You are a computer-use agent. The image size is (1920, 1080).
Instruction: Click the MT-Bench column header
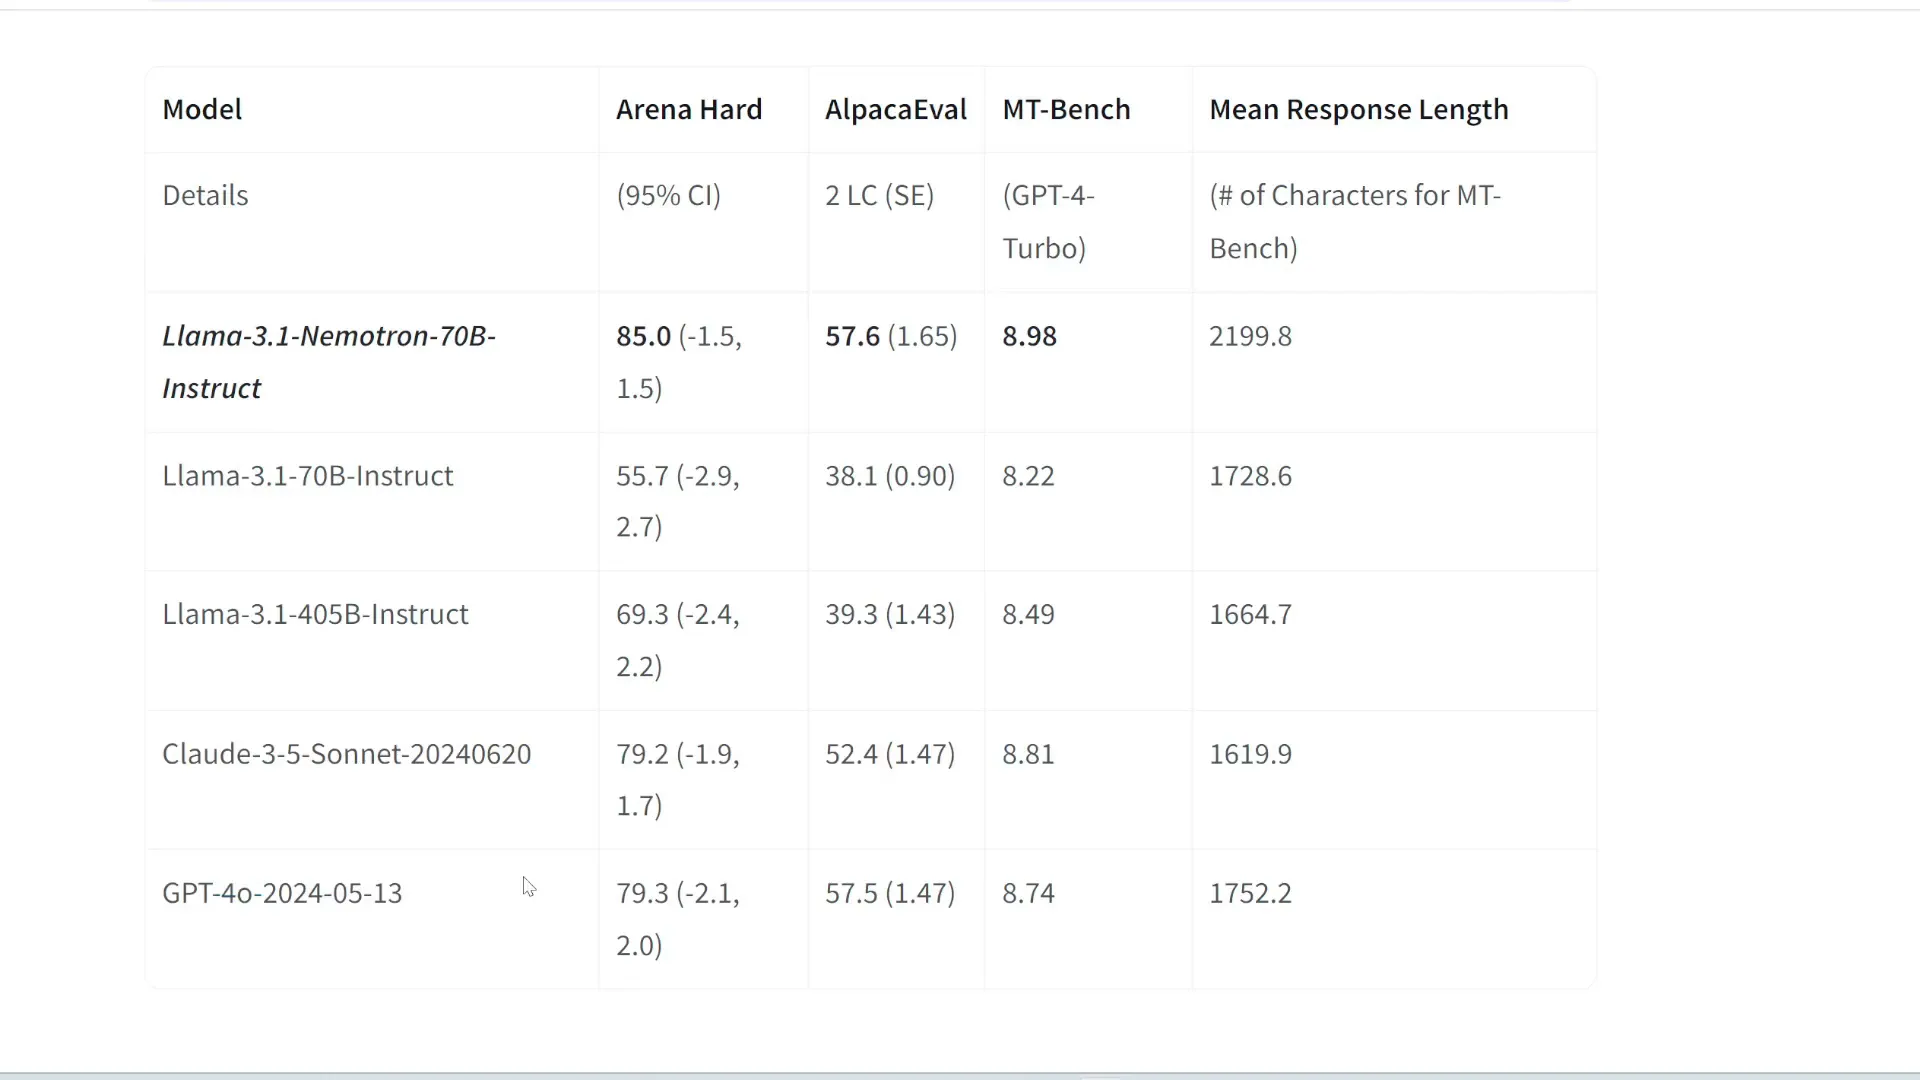pos(1066,110)
